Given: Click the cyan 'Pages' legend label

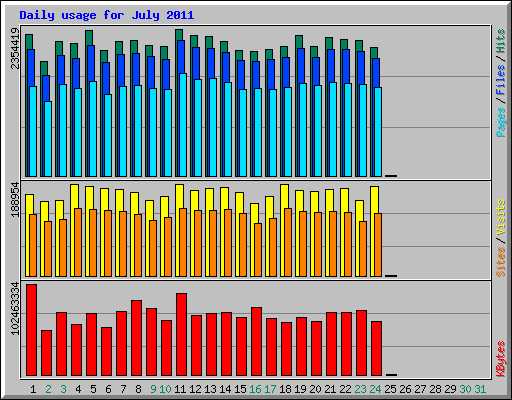Looking at the screenshot, I should [501, 122].
